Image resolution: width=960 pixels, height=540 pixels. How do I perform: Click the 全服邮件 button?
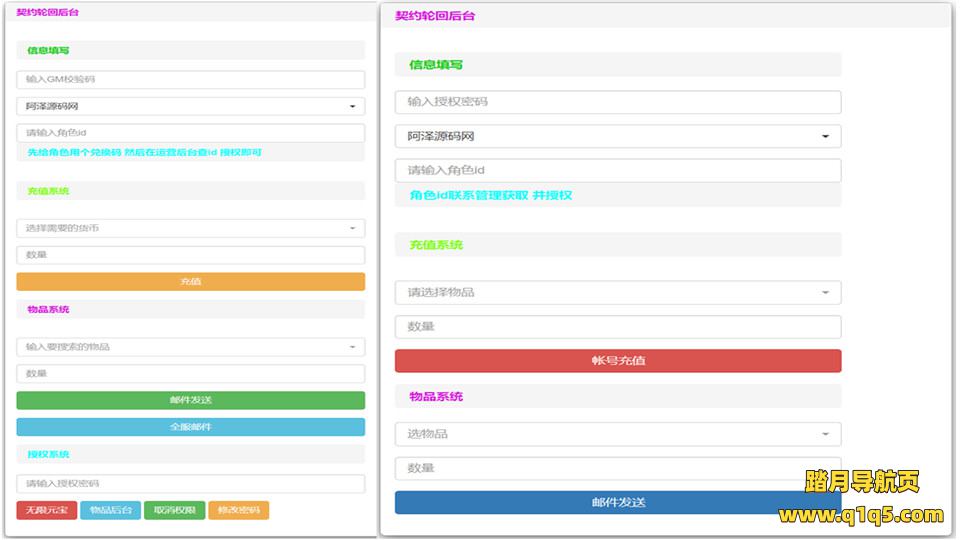190,427
